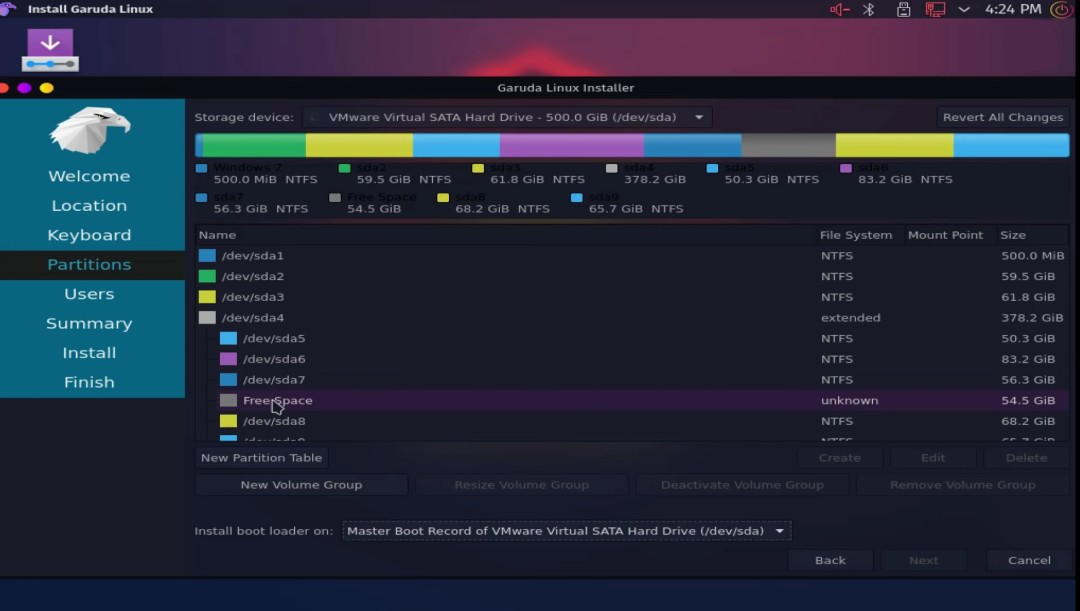Image resolution: width=1080 pixels, height=611 pixels.
Task: Select the /dev/sda1 row
Action: click(632, 256)
